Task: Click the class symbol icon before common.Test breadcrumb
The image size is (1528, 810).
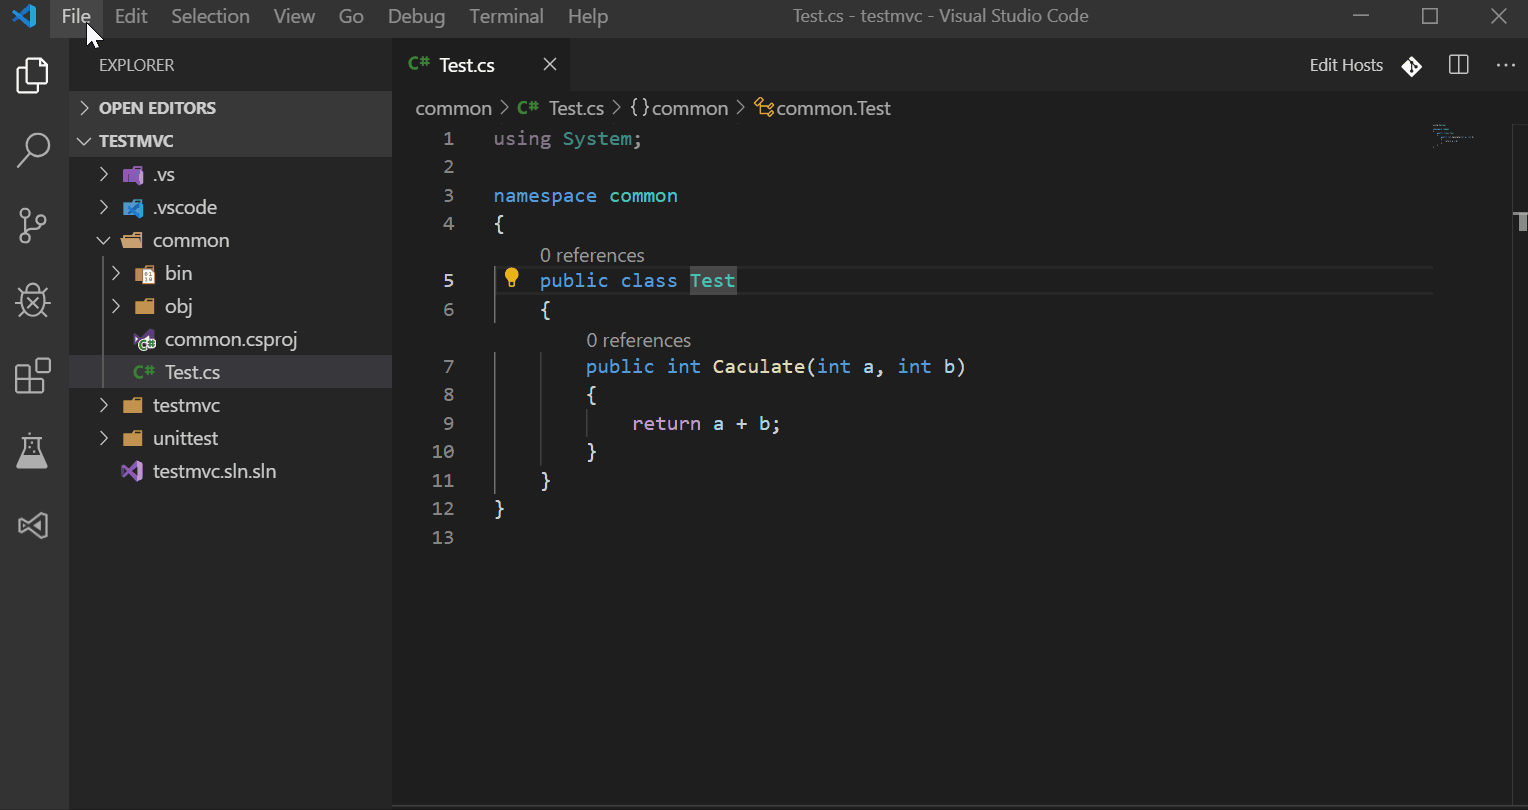Action: click(764, 108)
